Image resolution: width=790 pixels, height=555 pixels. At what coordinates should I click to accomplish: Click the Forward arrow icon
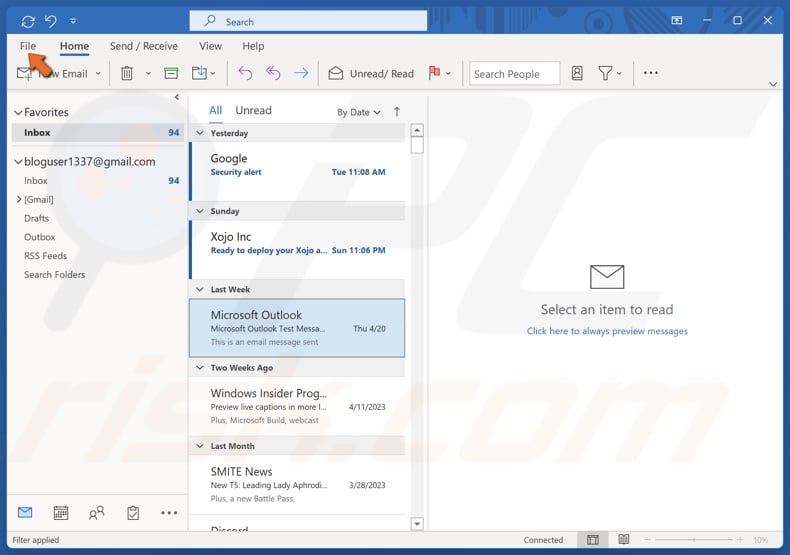(x=301, y=74)
